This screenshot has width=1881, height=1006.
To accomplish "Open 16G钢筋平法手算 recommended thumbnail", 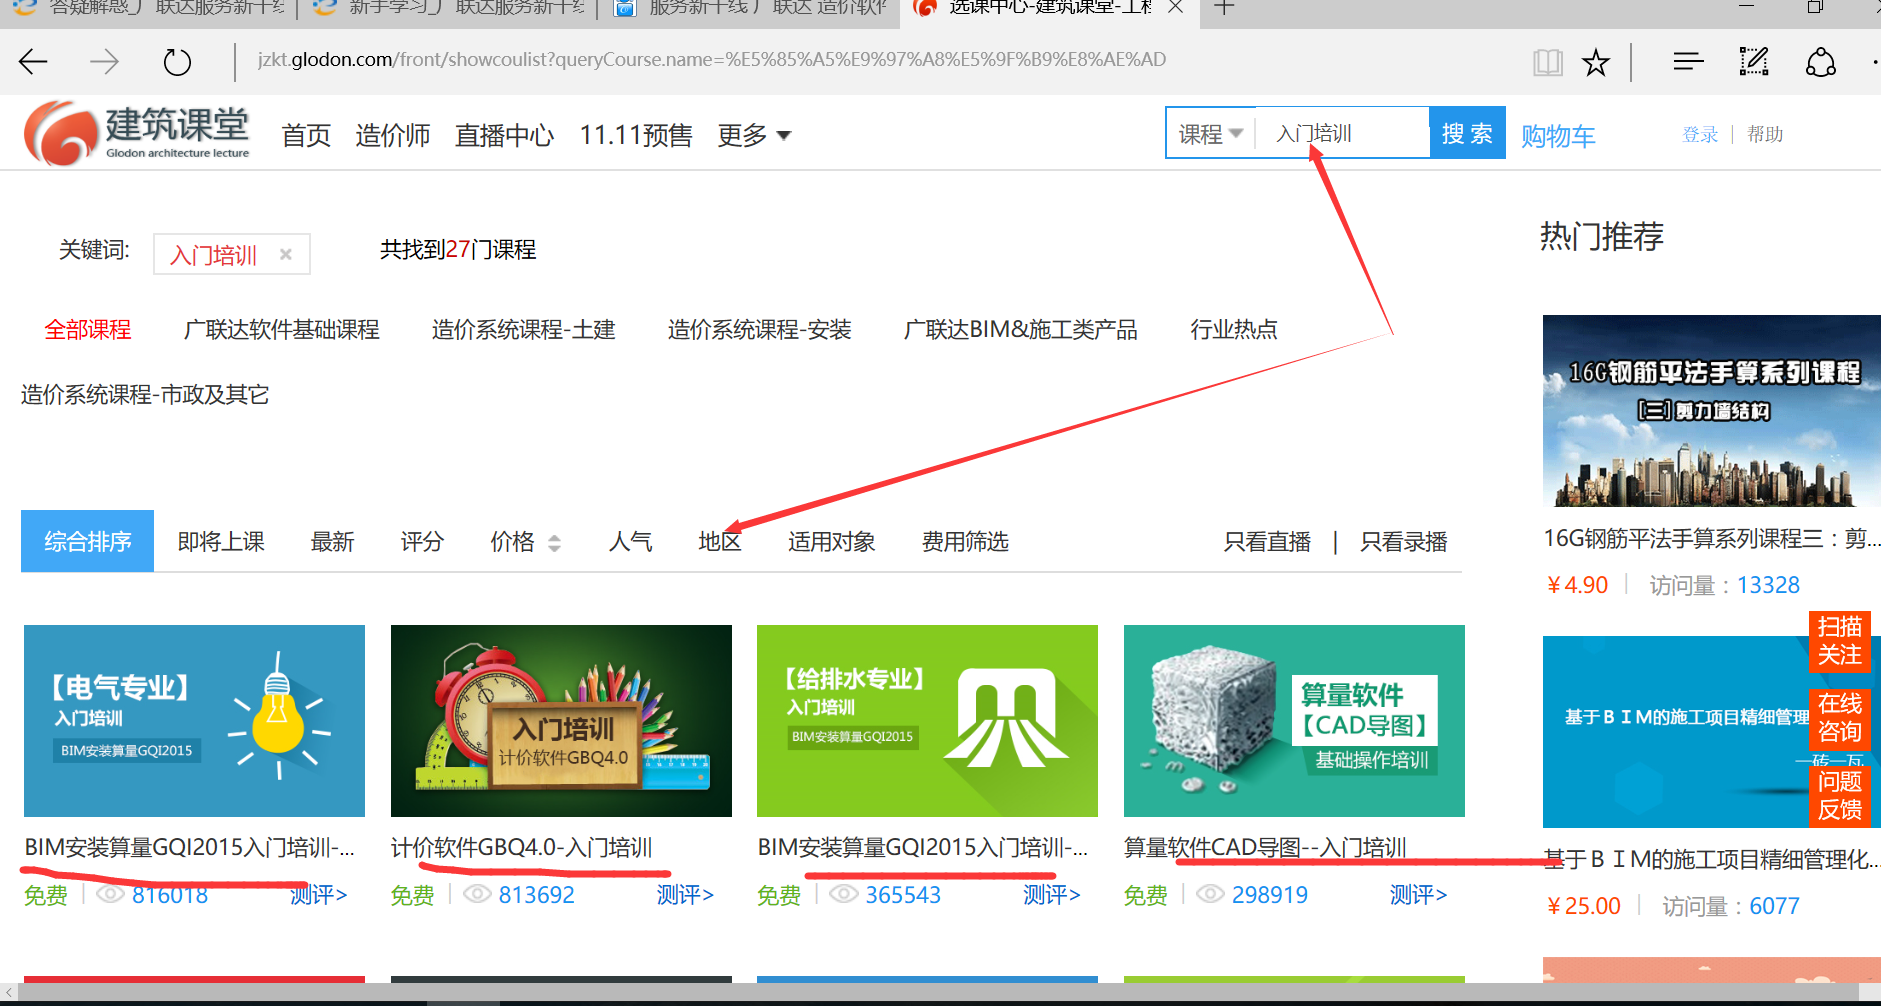I will (x=1711, y=411).
